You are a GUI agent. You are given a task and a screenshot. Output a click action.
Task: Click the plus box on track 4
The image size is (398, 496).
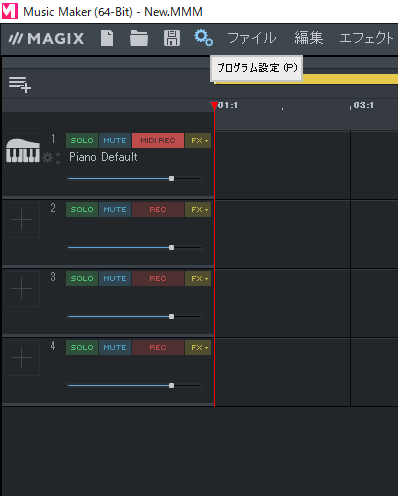(22, 358)
